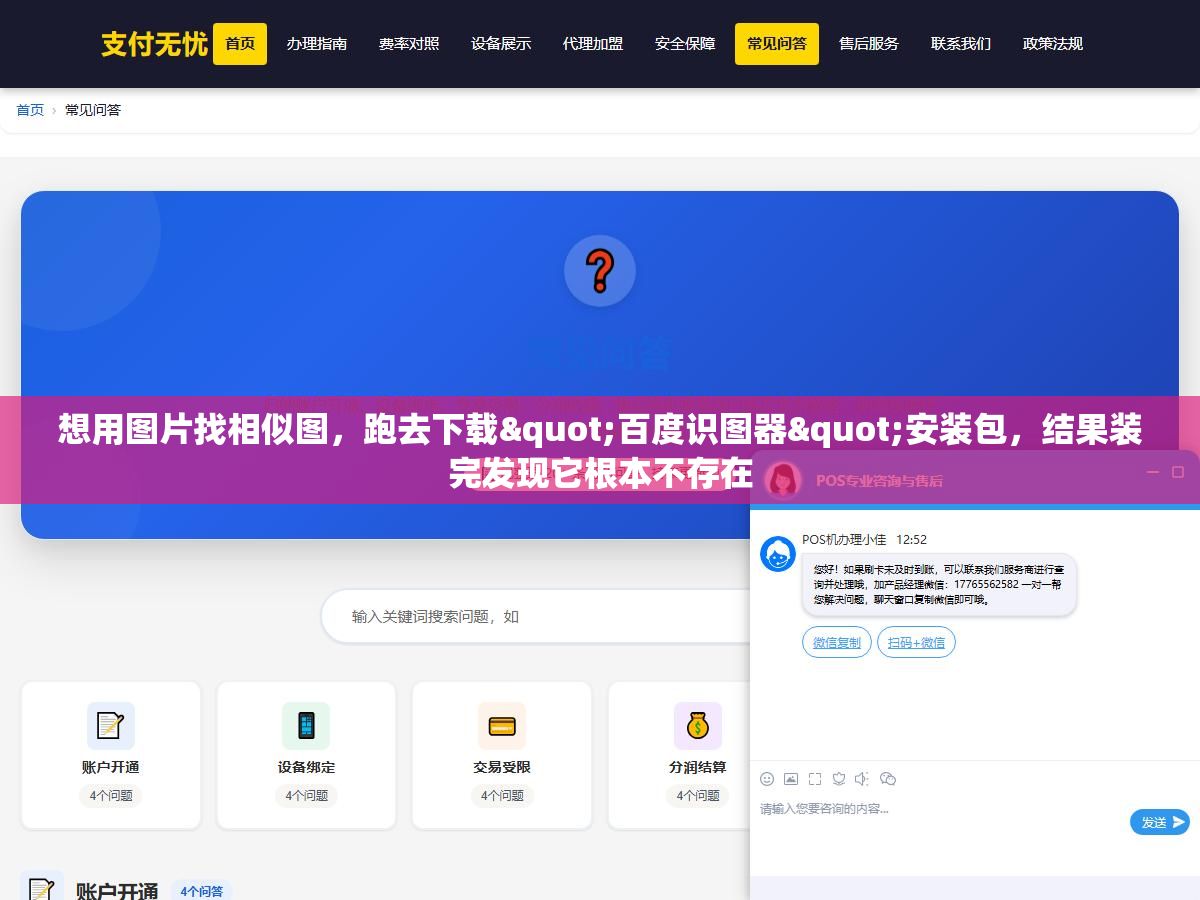Open the 联系我们 nav item
This screenshot has height=900, width=1200.
tap(961, 44)
